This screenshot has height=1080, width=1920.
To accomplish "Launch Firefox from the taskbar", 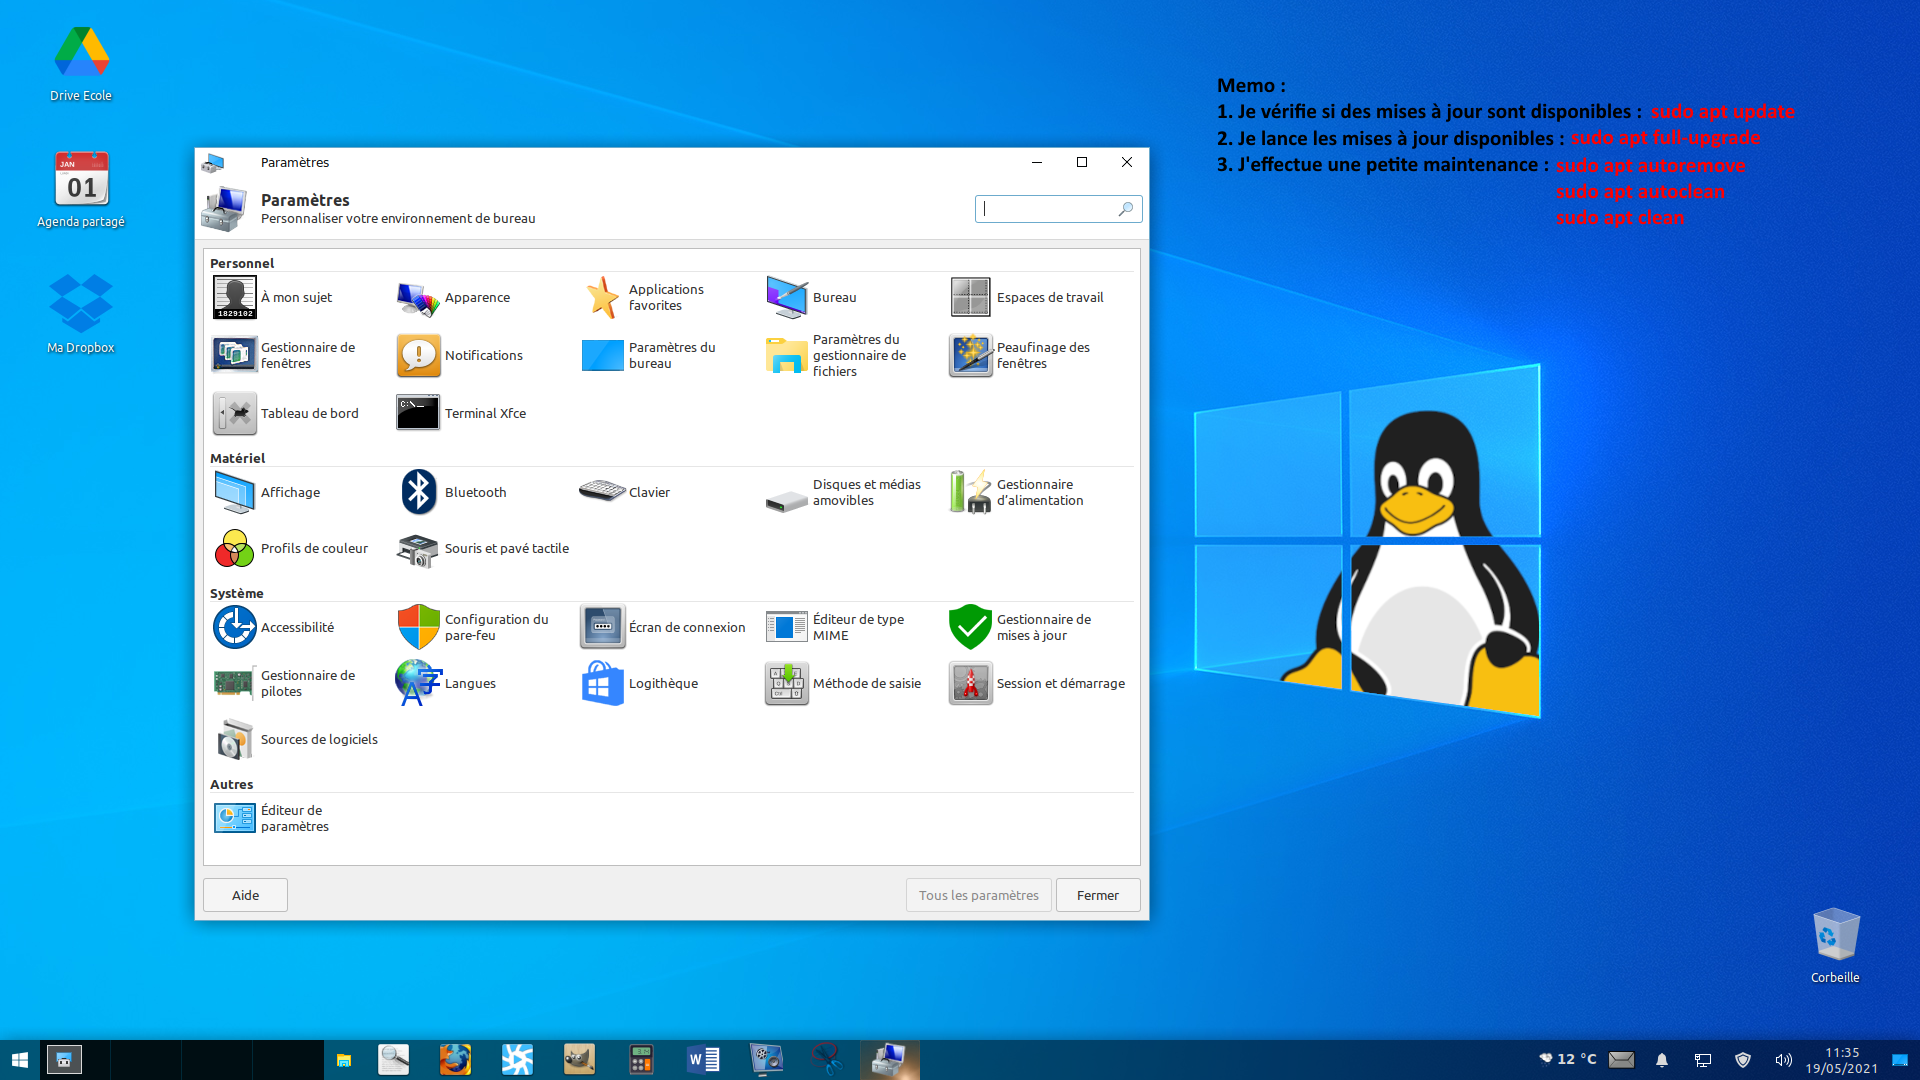I will (x=455, y=1060).
